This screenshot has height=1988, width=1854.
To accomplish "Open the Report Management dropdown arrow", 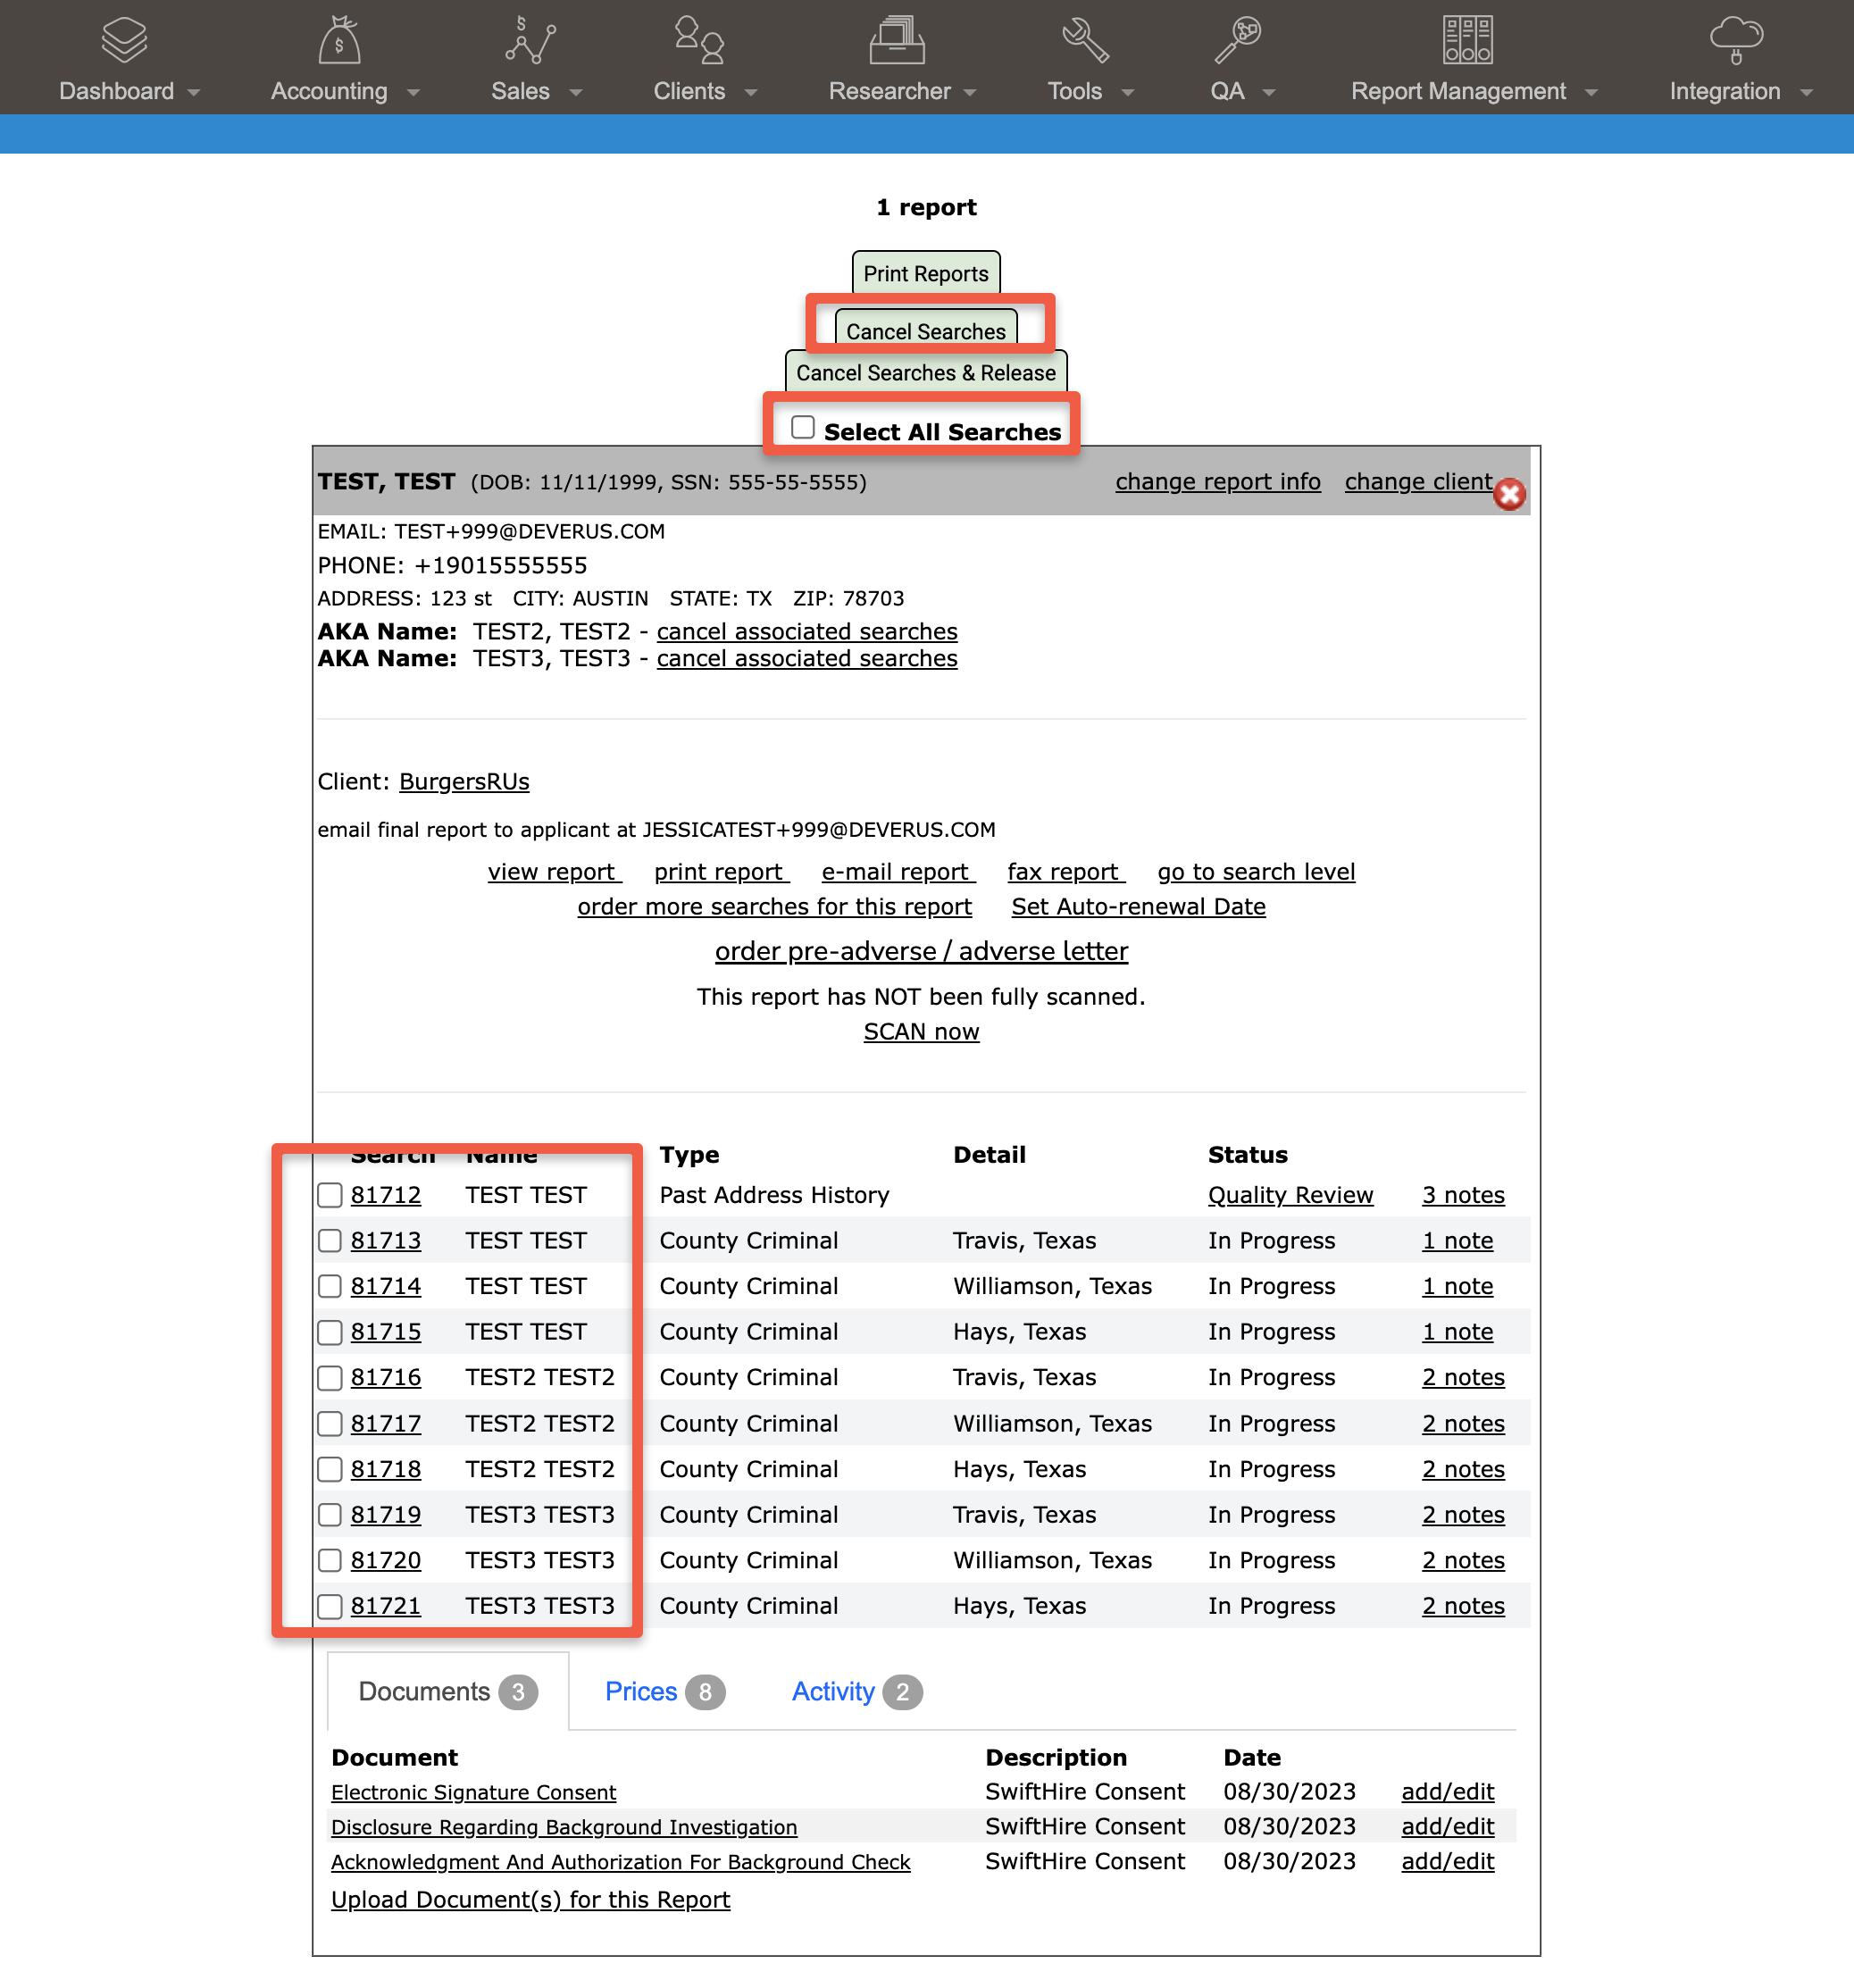I will (x=1591, y=93).
